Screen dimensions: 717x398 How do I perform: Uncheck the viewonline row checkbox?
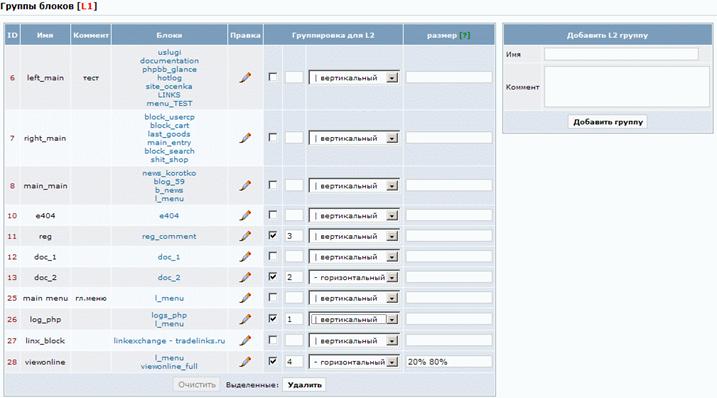pos(273,361)
